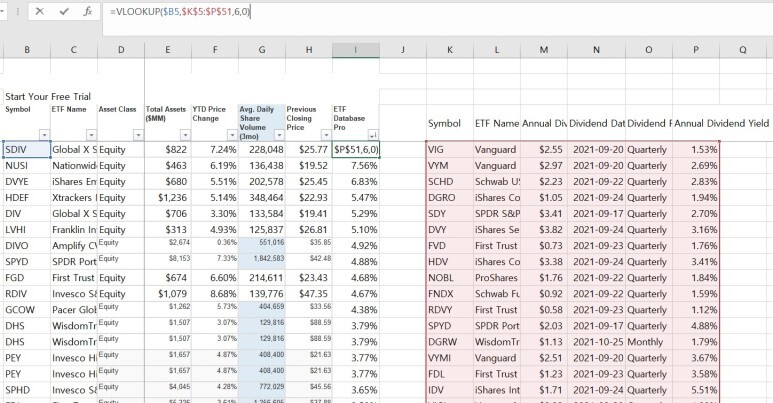Select the LVHI symbol cell
This screenshot has height=403, width=773.
coord(27,230)
